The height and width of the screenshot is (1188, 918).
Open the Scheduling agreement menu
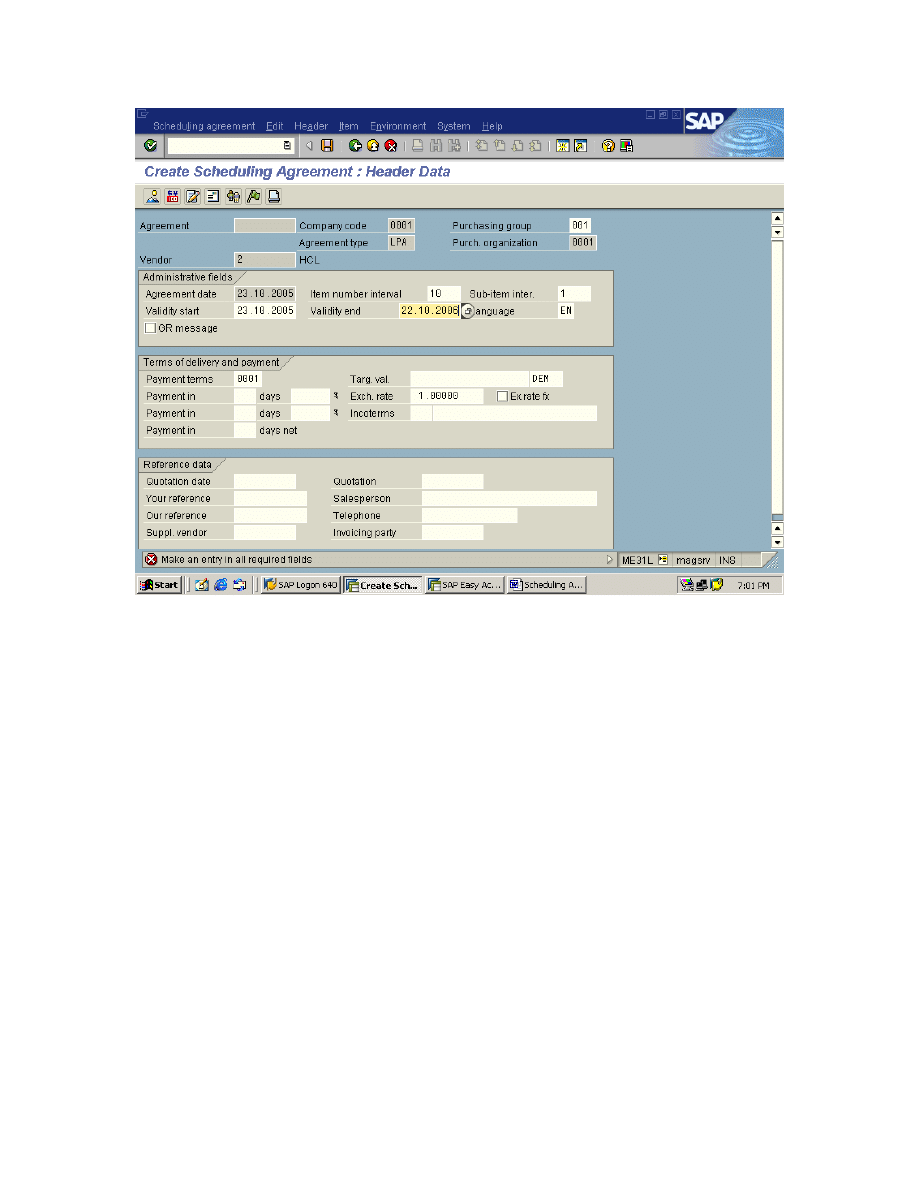203,126
